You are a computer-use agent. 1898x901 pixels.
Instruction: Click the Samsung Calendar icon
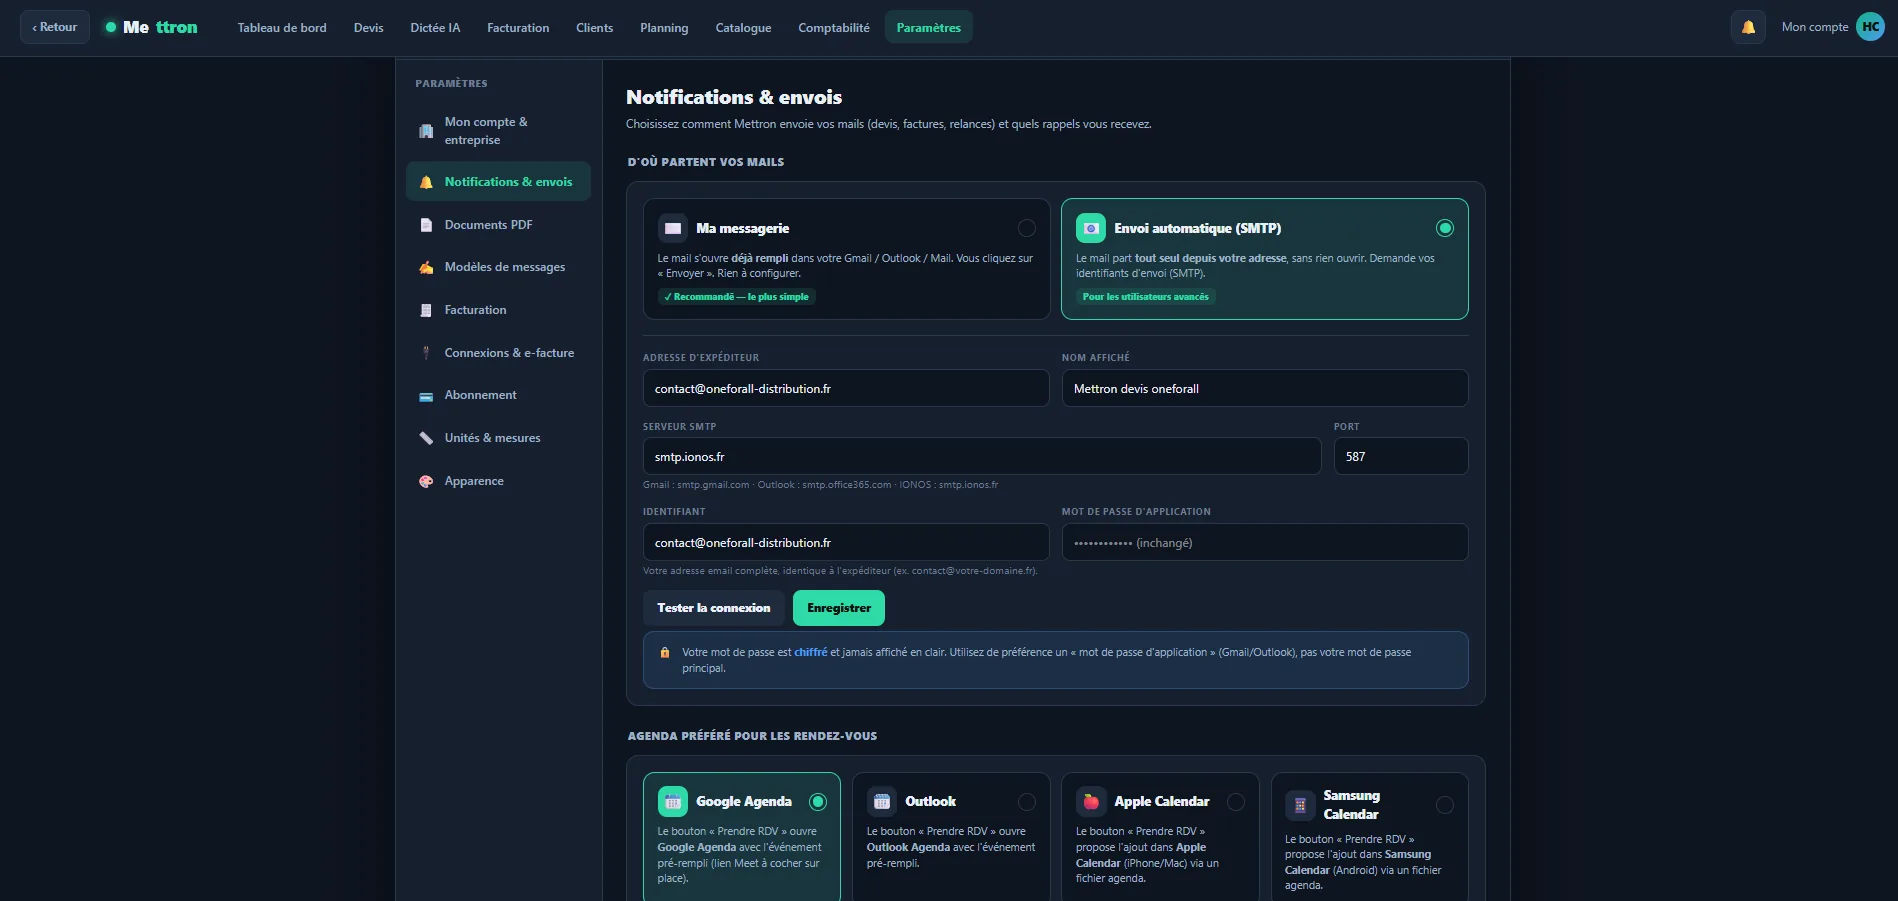tap(1300, 805)
